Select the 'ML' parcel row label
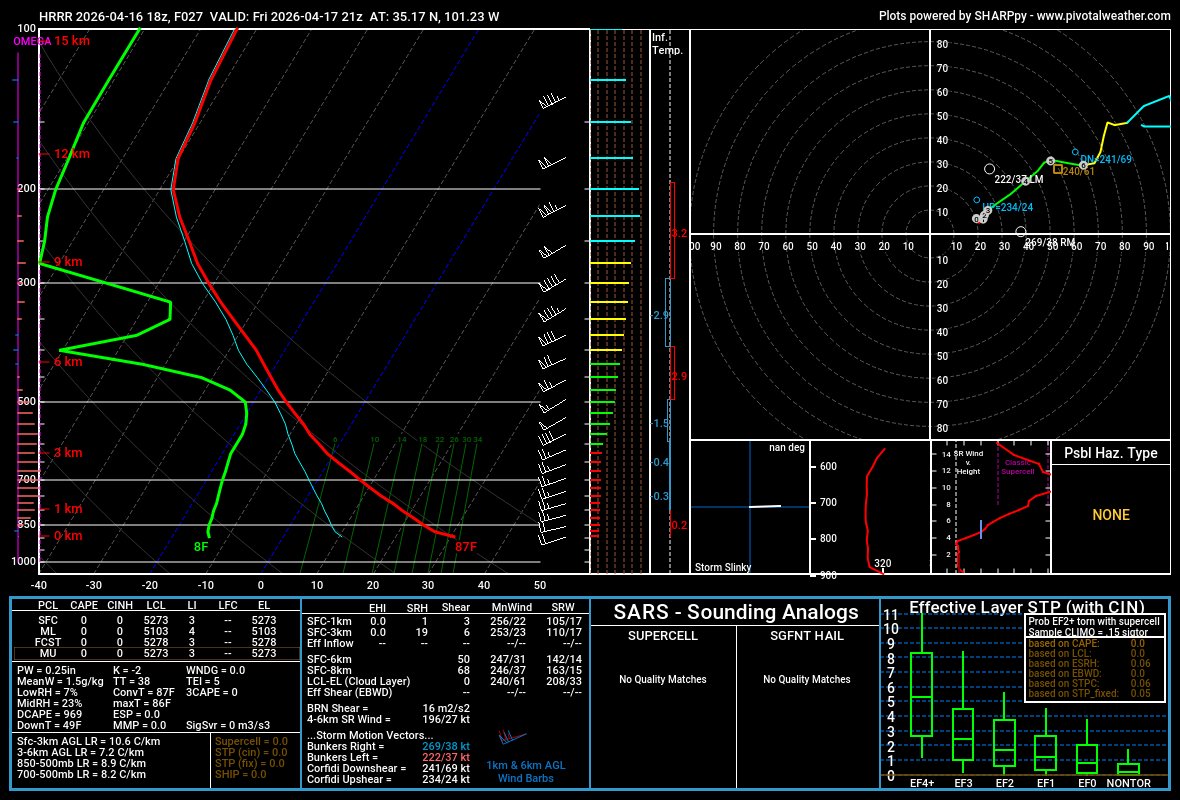Screen dimensions: 1180x800 pyautogui.click(x=48, y=631)
